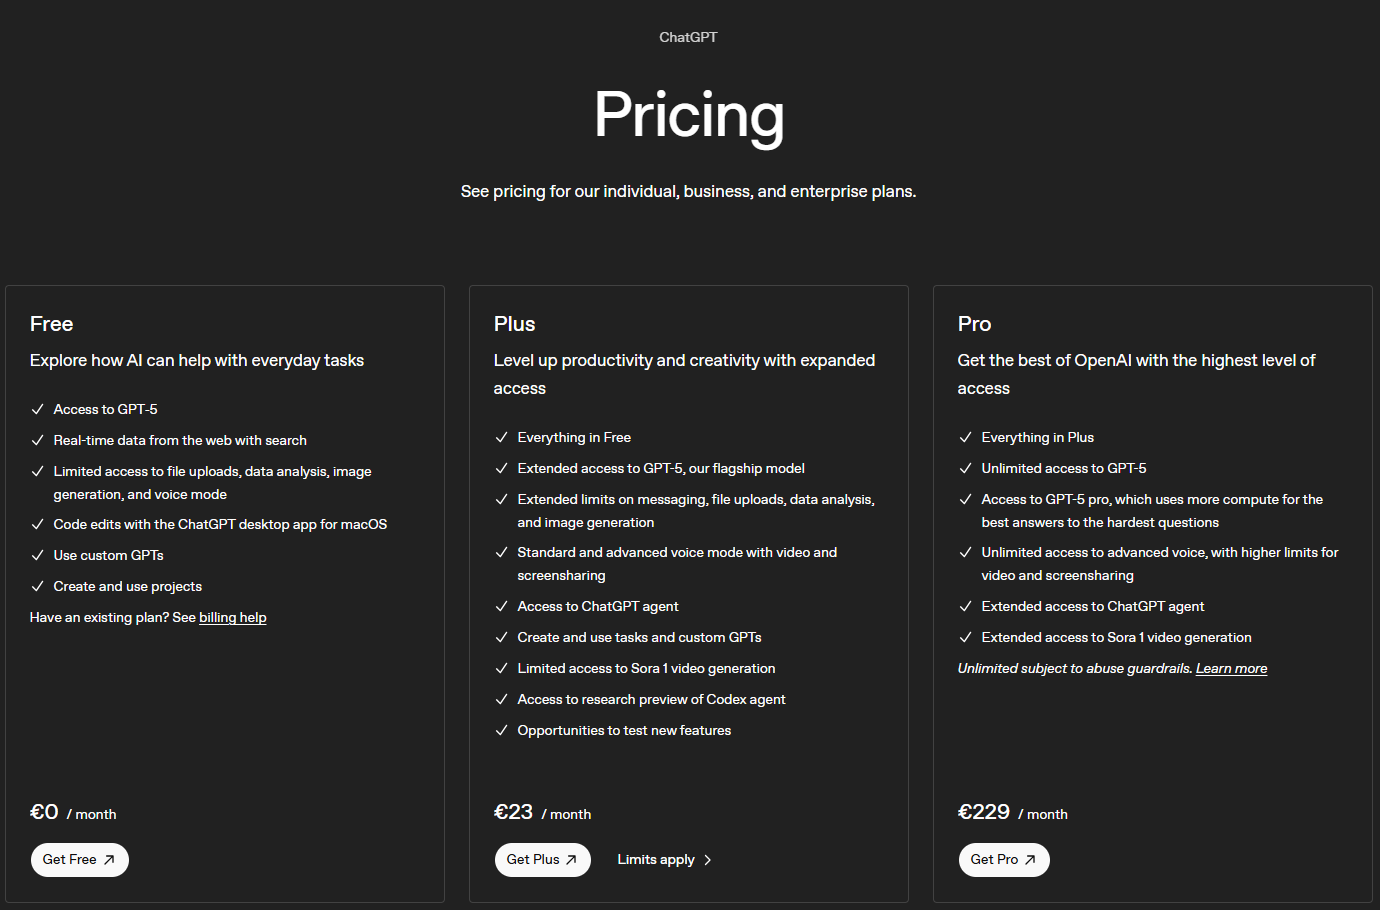The width and height of the screenshot is (1380, 910).
Task: Click checkmark icon beside Access to GPT-5
Action: (38, 410)
